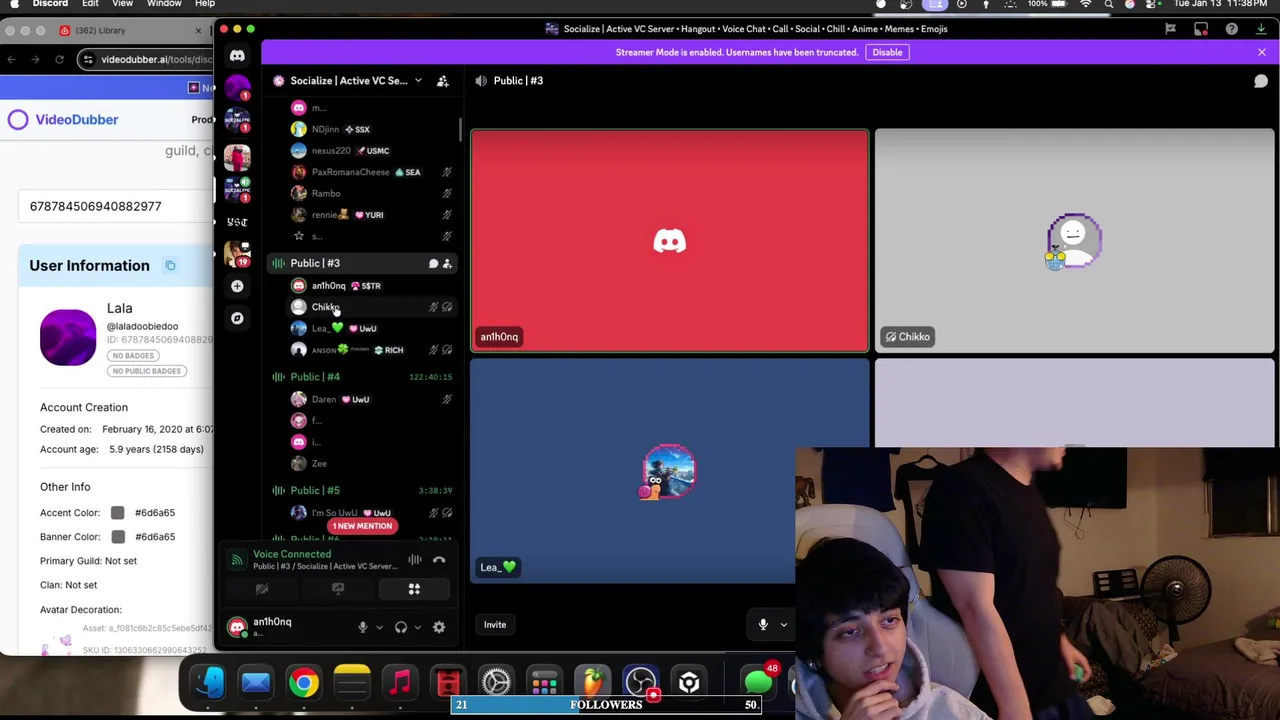The height and width of the screenshot is (720, 1280).
Task: Dismiss the Streamer Mode banner
Action: 1261,52
